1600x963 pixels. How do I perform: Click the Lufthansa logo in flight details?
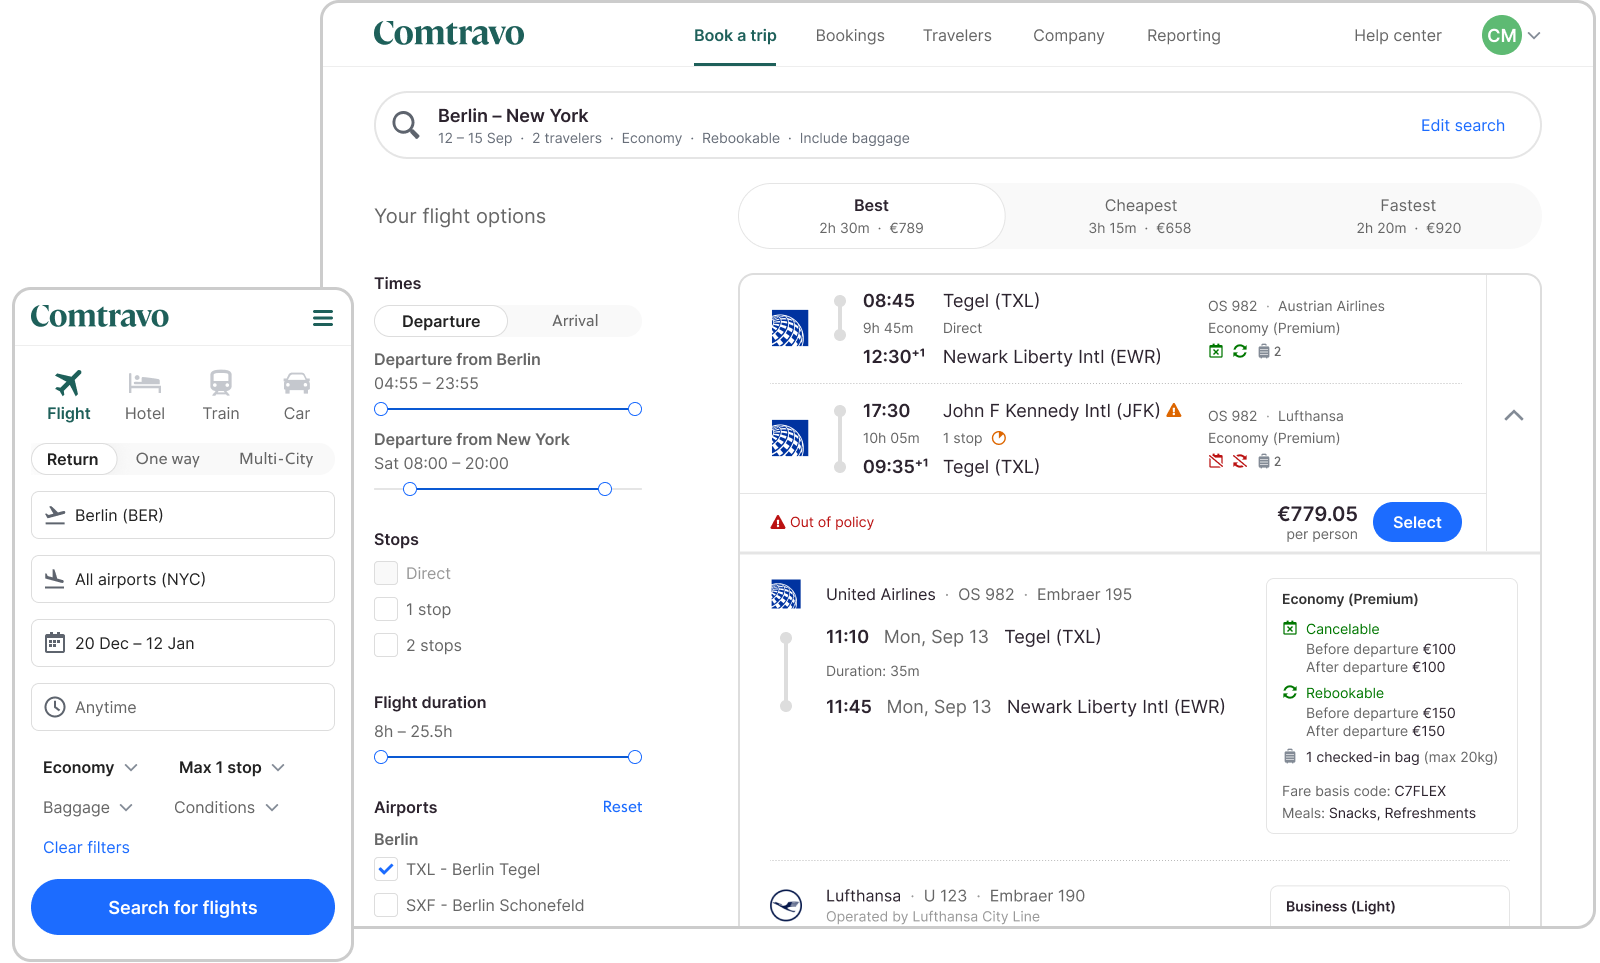786,905
